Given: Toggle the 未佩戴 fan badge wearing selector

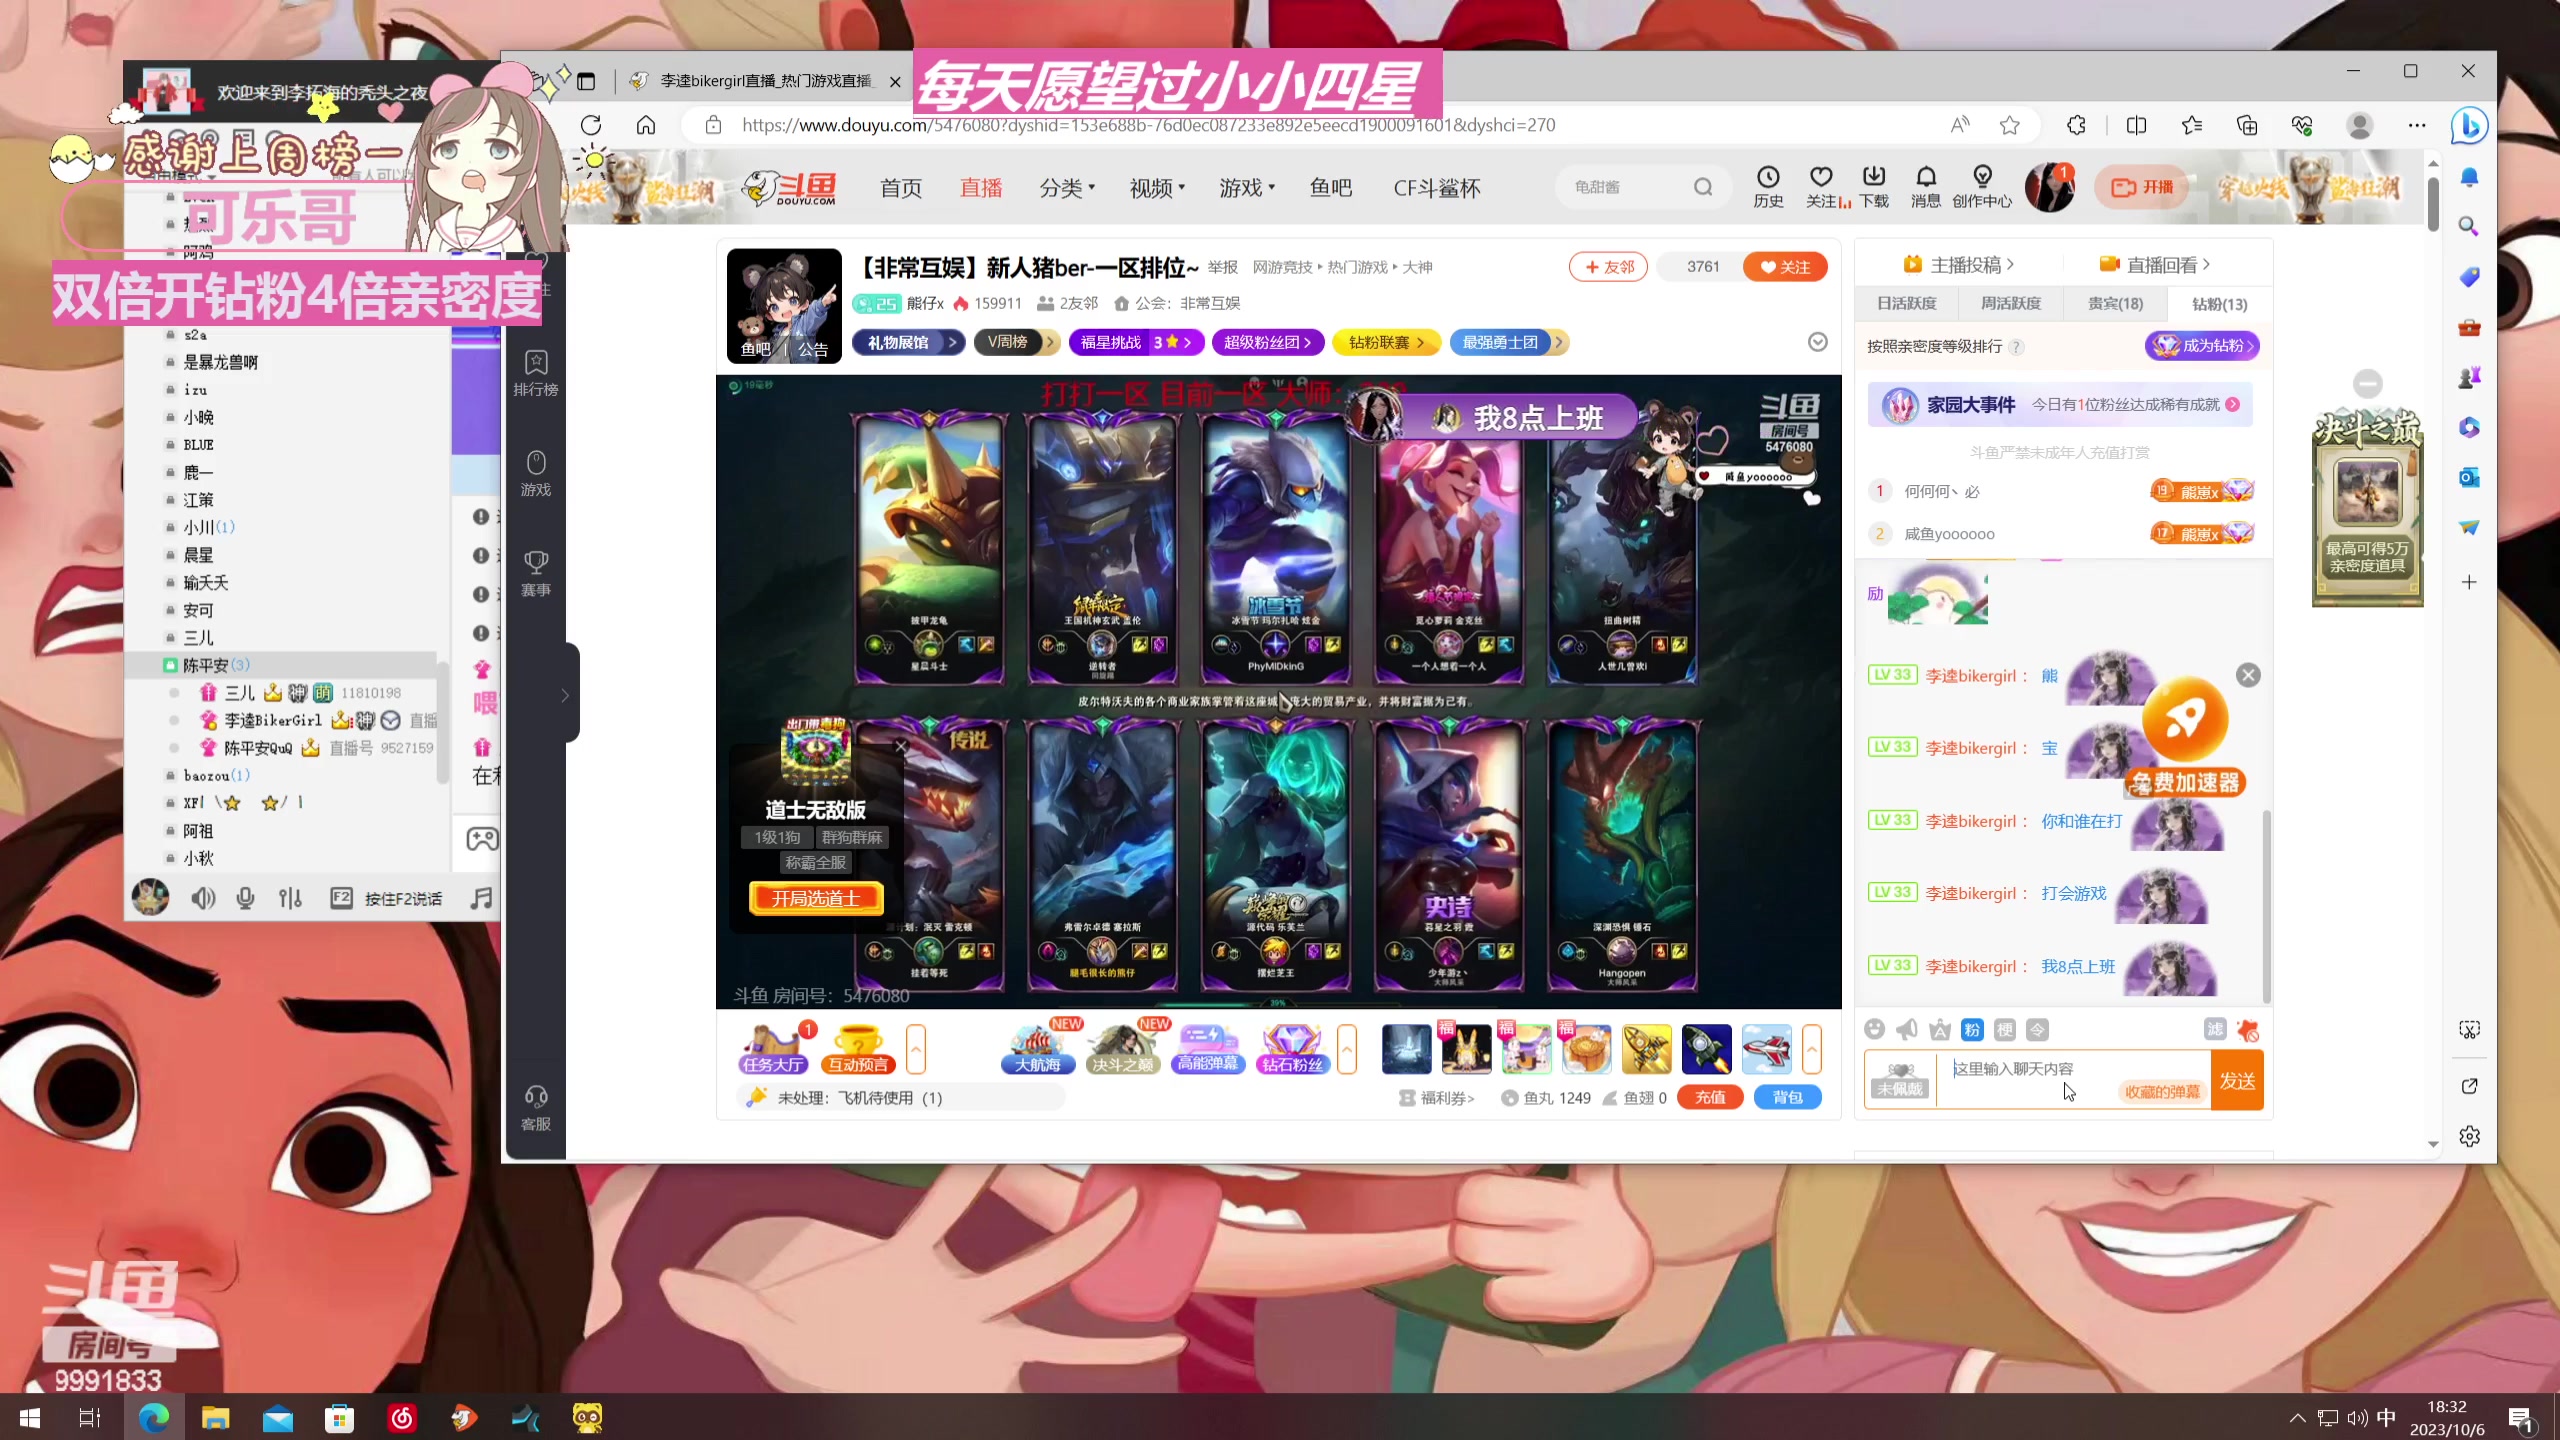Looking at the screenshot, I should coord(1901,1080).
